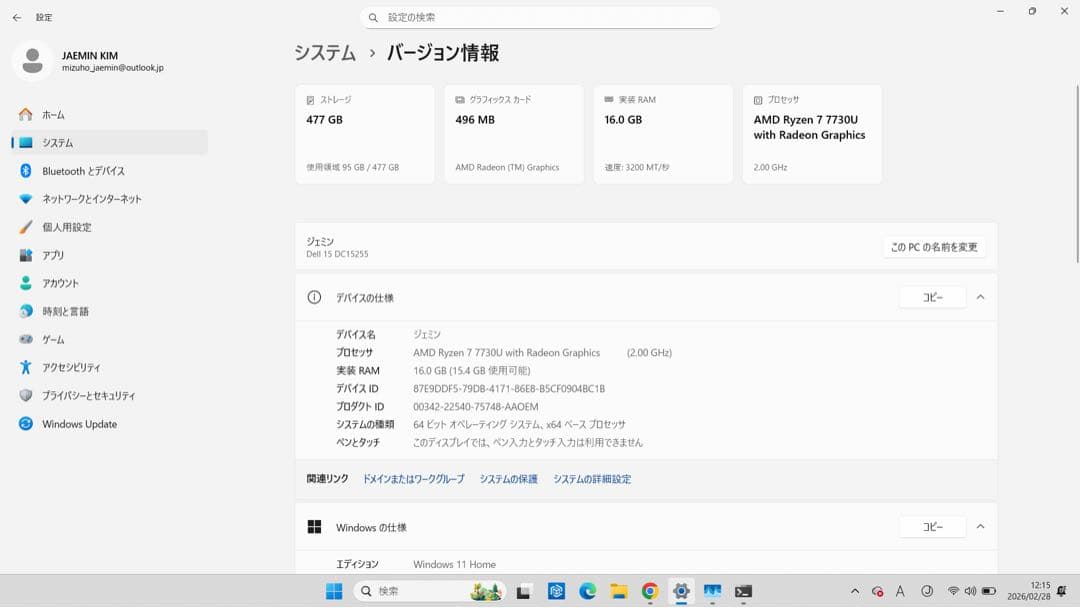
Task: Open システムの保護 link
Action: pyautogui.click(x=508, y=479)
